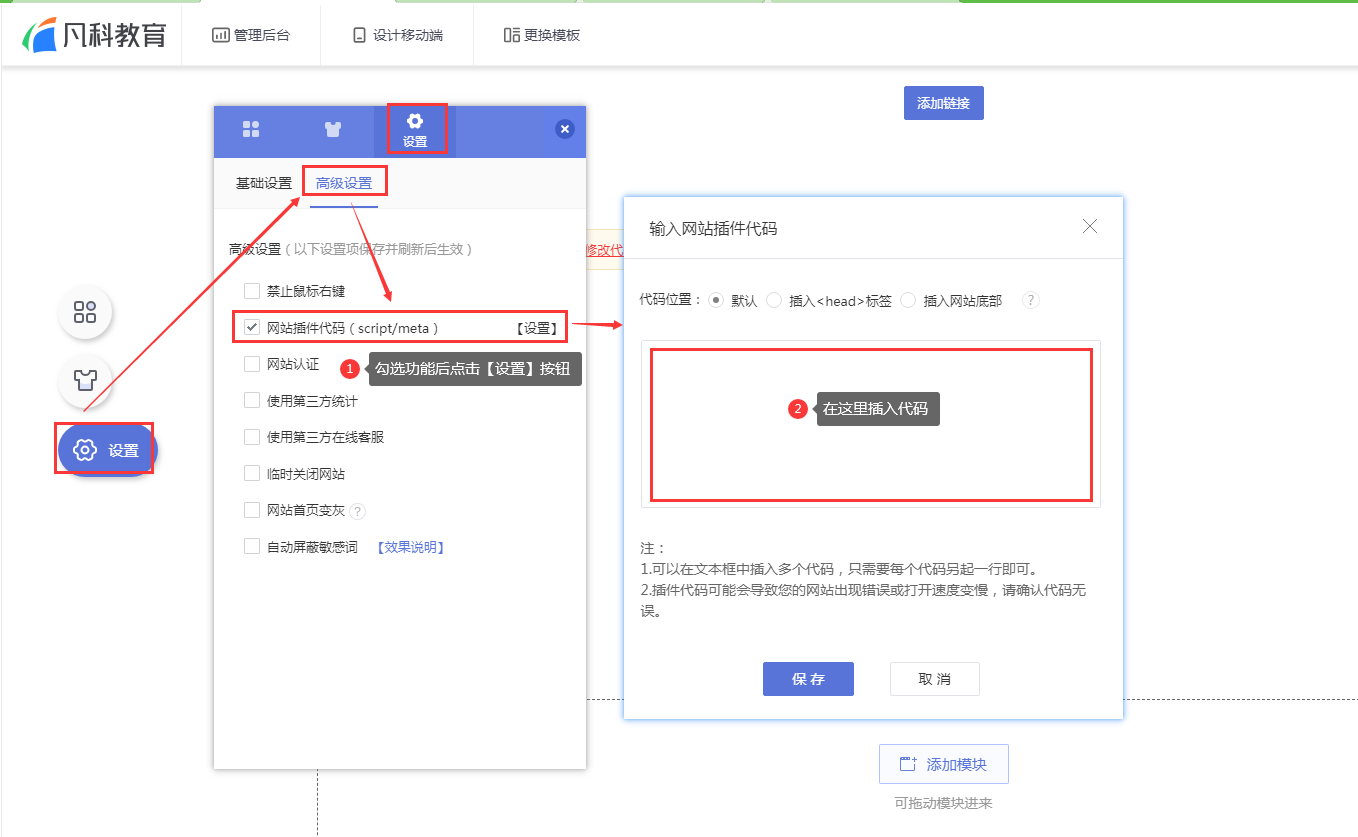Screen dimensions: 1358x837
Task: Click help icon beside 网站首页变灰
Action: click(358, 511)
